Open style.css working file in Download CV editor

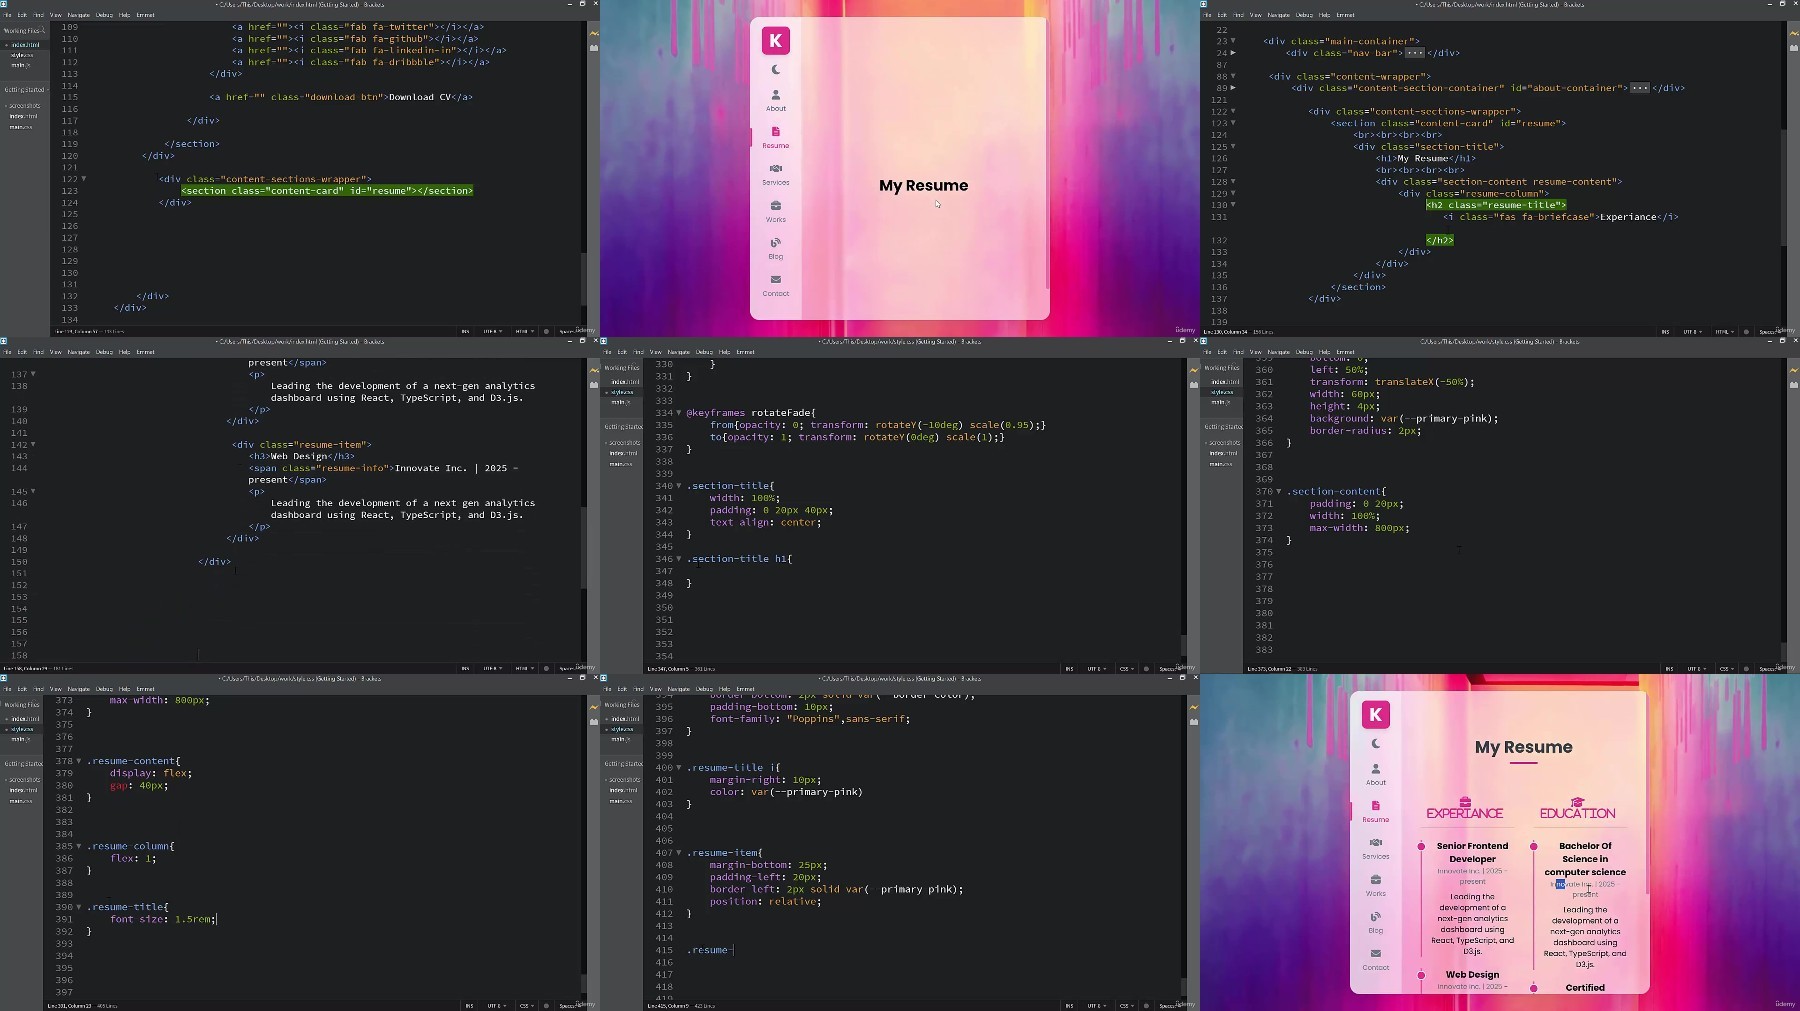(23, 55)
